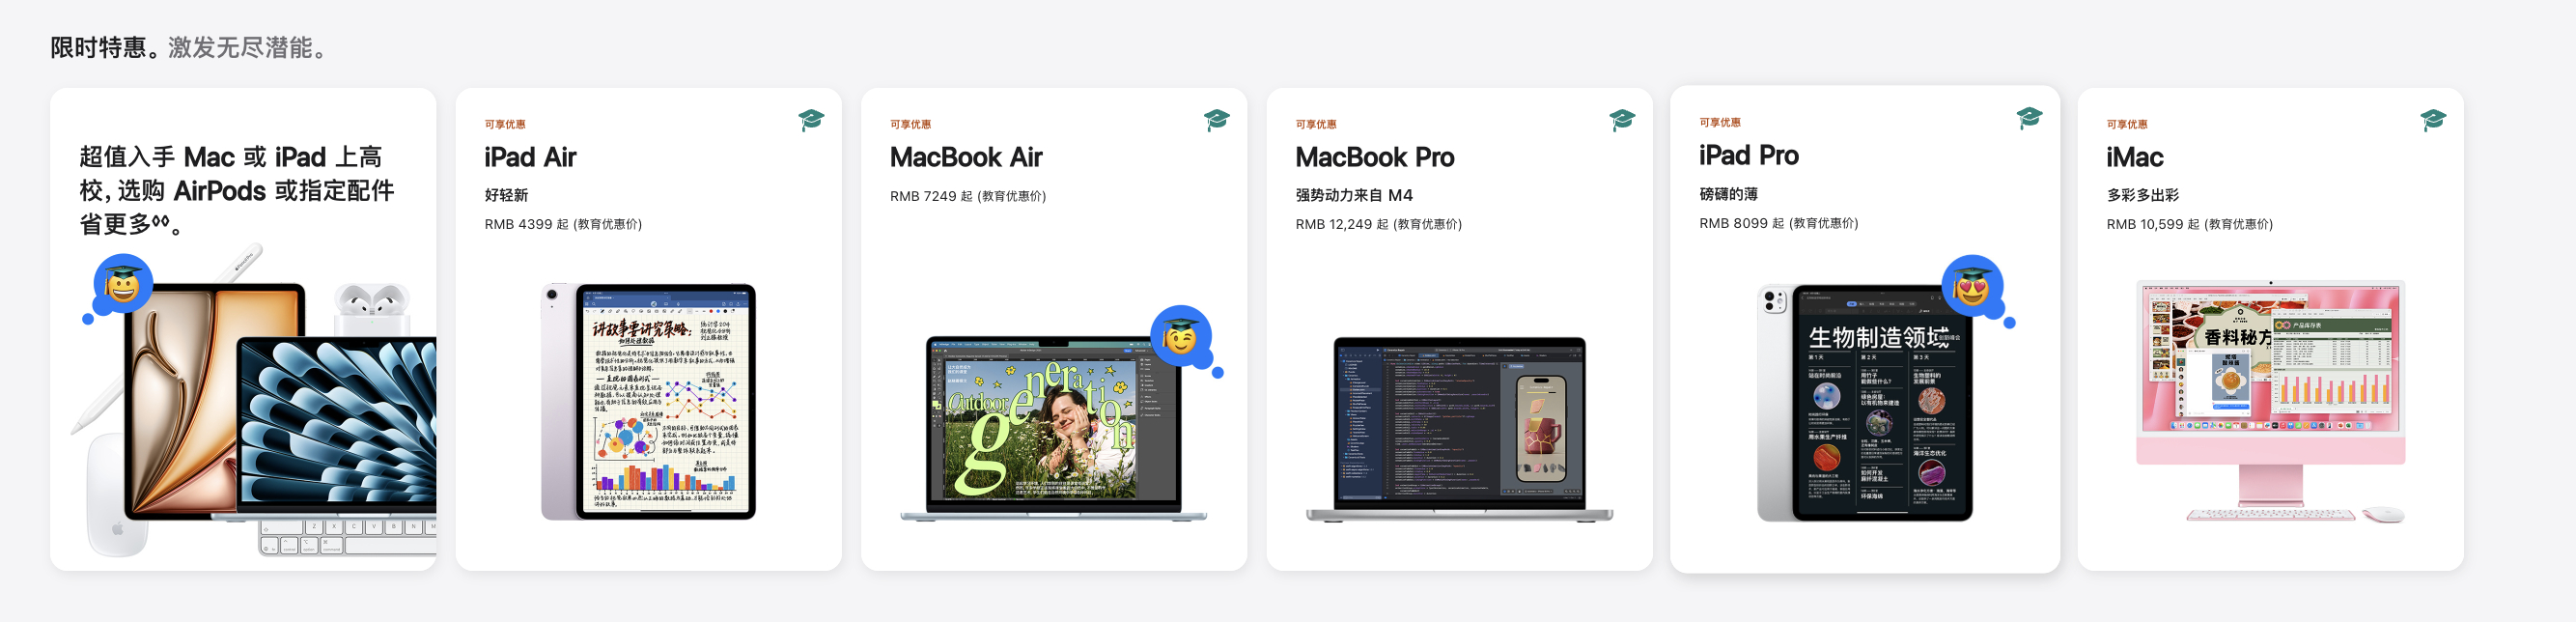
Task: Click the iPad Air product image
Action: tap(648, 401)
